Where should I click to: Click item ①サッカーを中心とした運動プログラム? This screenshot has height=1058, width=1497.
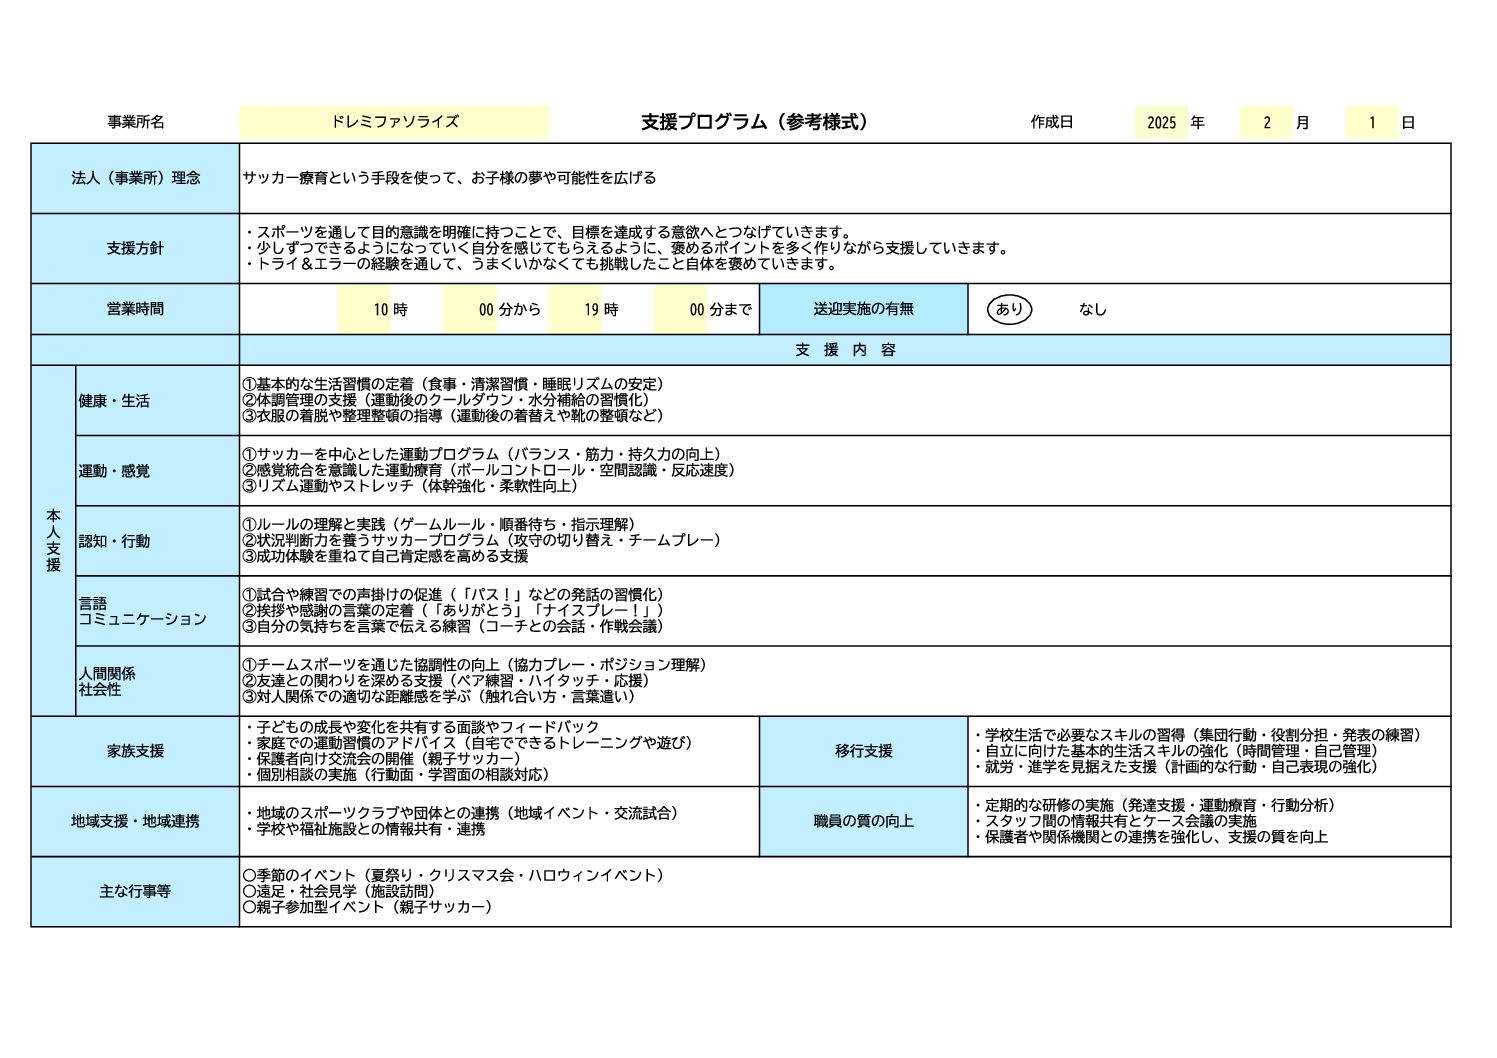coord(482,454)
